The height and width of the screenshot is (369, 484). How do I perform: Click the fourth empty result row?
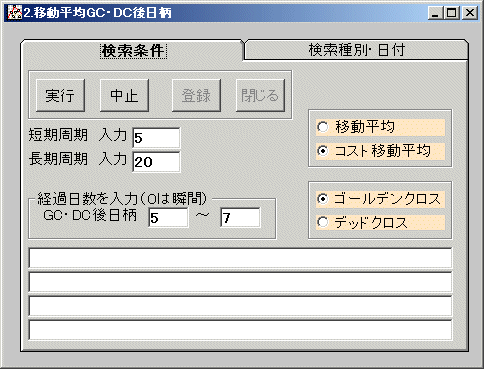(x=240, y=330)
